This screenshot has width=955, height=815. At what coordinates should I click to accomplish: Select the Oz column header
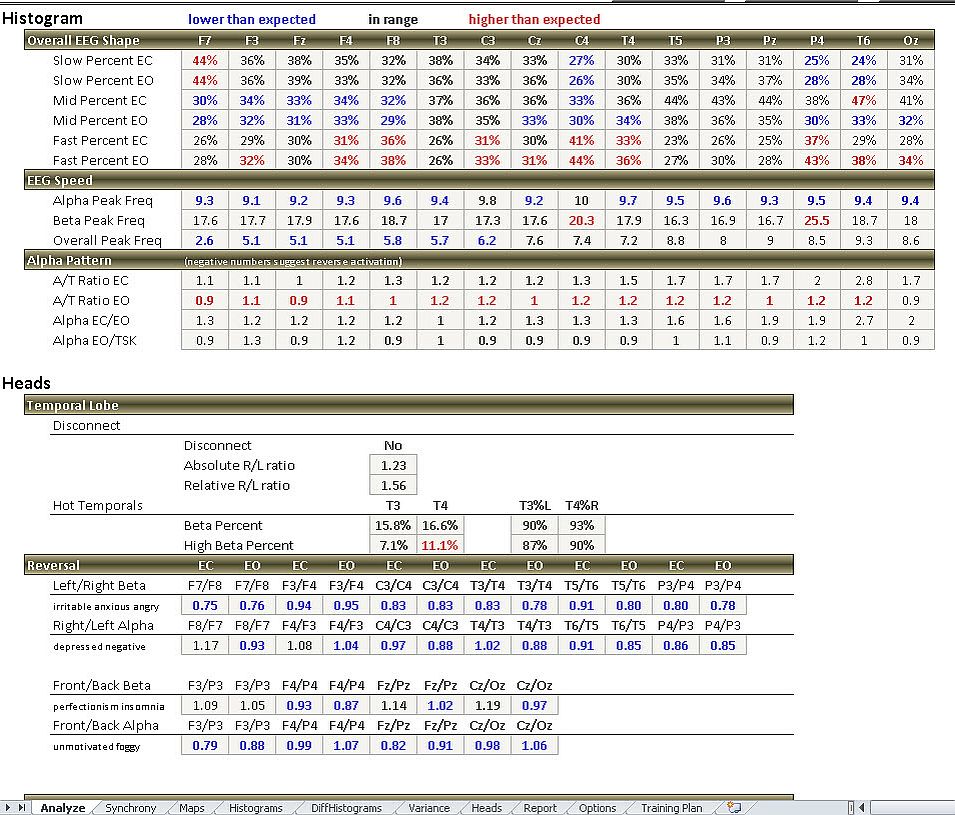pos(911,41)
